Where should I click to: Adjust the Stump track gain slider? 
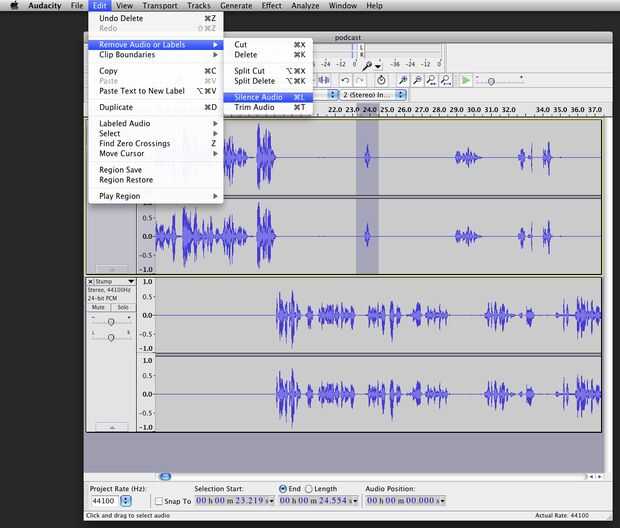(x=111, y=320)
